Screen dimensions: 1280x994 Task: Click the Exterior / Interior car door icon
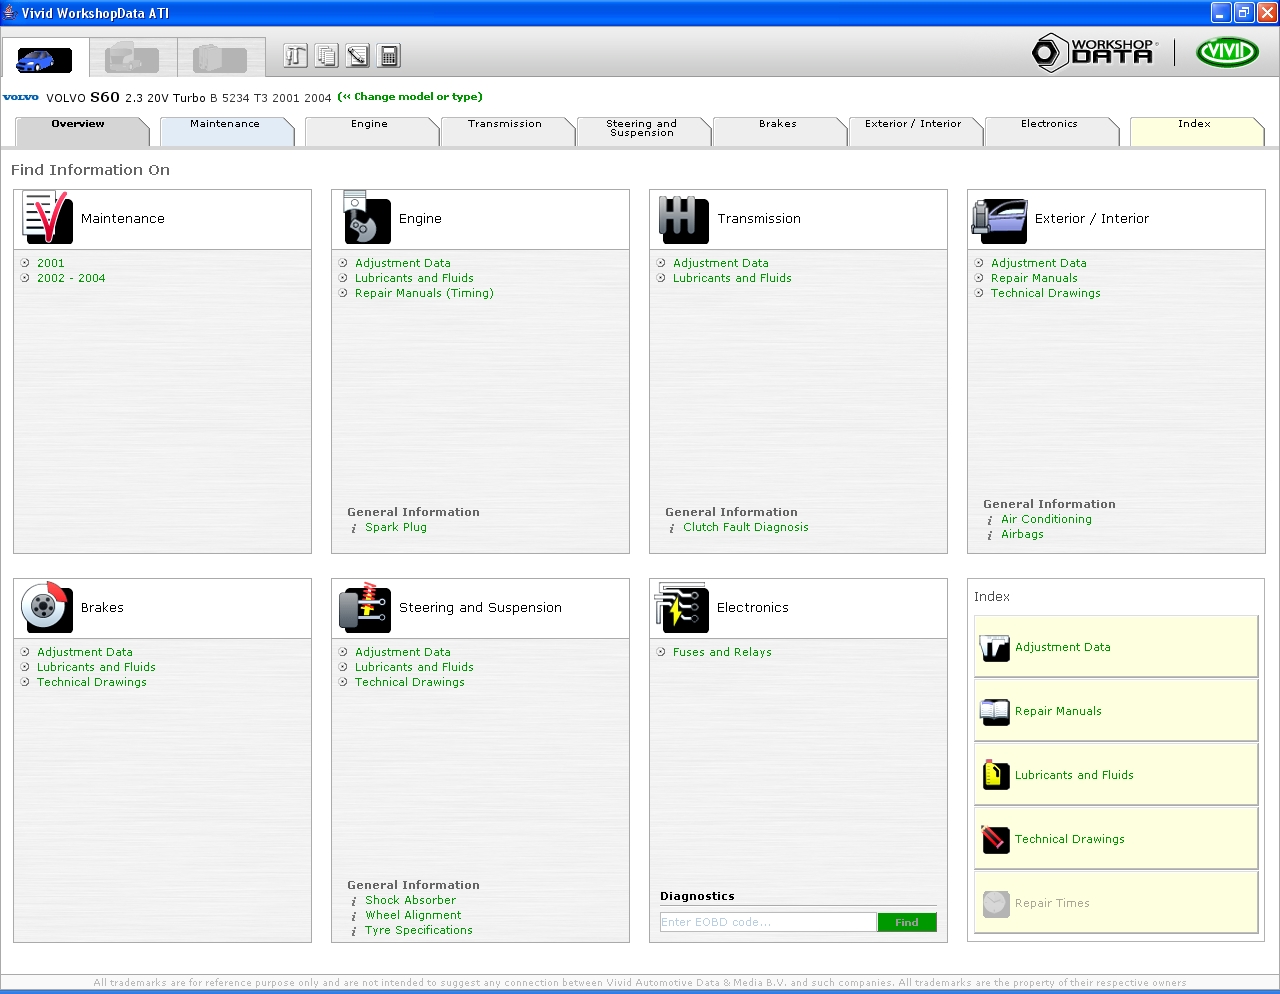pyautogui.click(x=1000, y=219)
